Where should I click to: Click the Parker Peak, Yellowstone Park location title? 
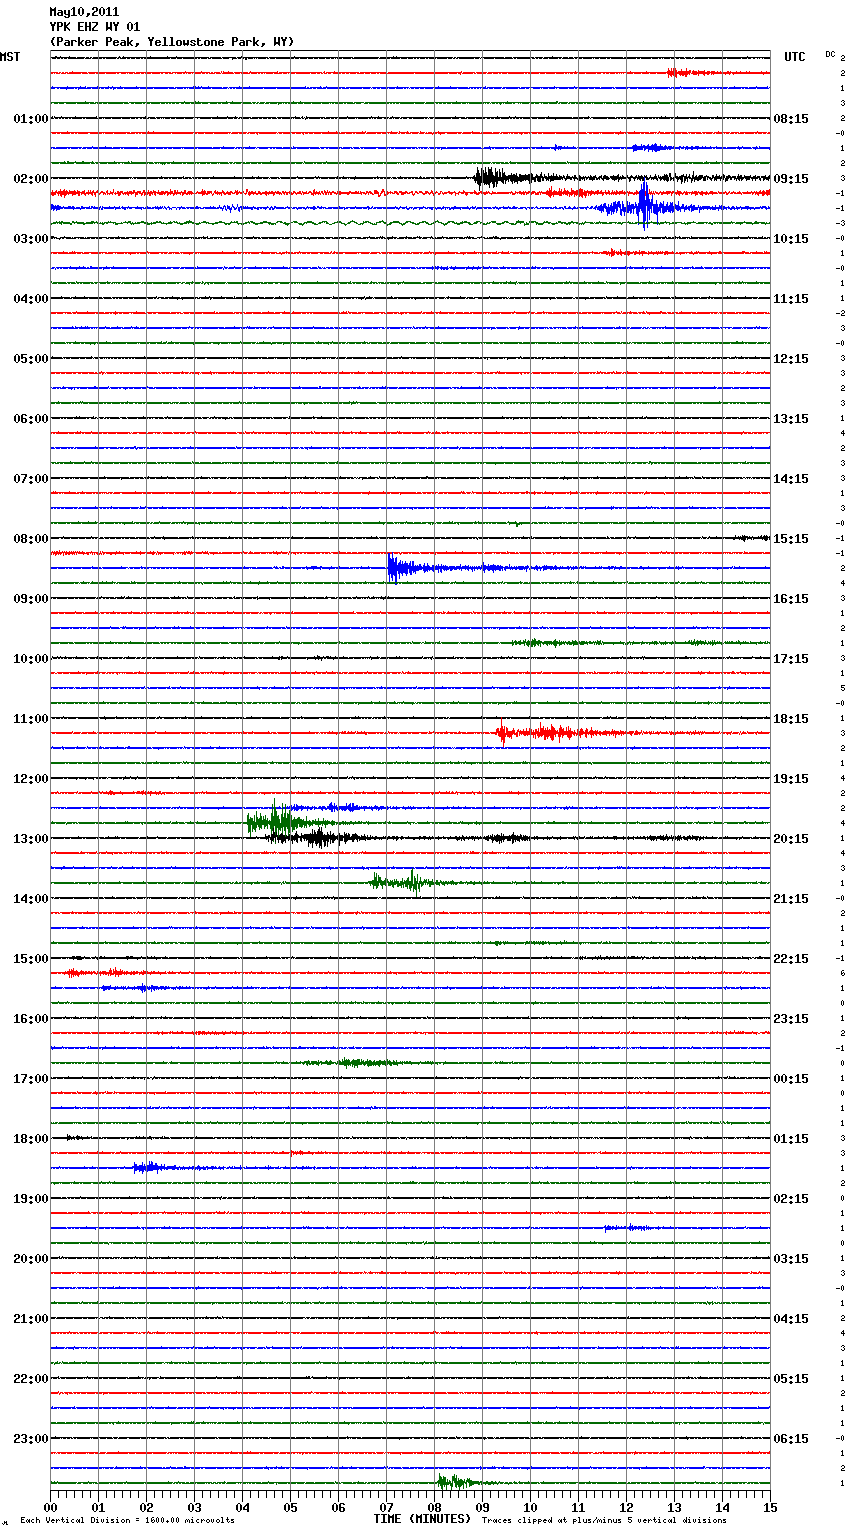tap(172, 42)
